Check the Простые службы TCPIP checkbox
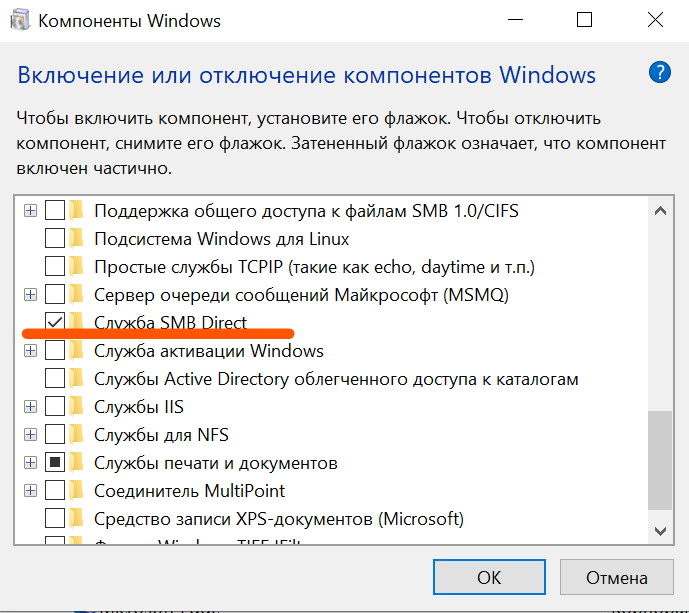689x613 pixels. pos(55,267)
